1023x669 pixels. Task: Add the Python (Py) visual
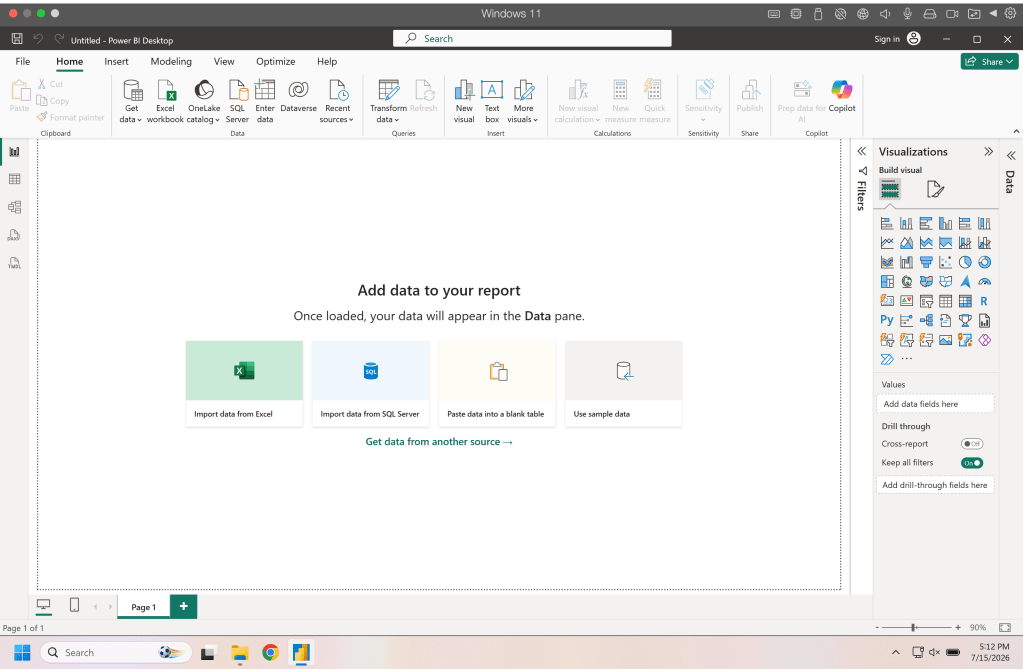coord(887,320)
